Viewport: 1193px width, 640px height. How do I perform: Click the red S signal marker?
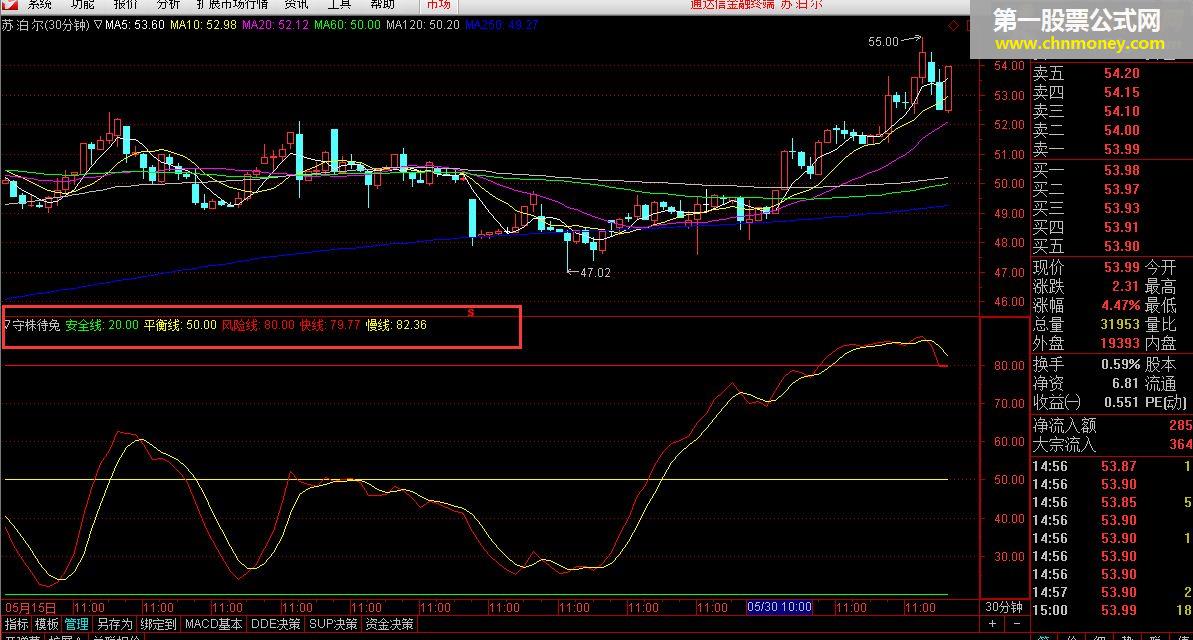click(x=470, y=313)
